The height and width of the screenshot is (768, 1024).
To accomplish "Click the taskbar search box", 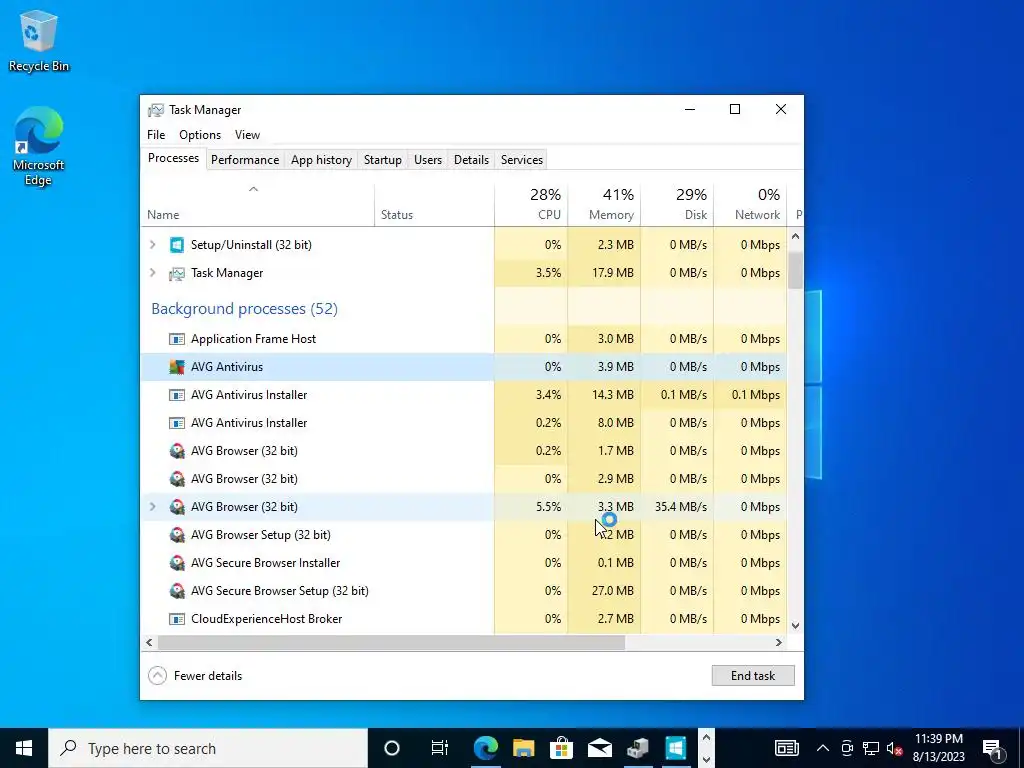I will 208,748.
